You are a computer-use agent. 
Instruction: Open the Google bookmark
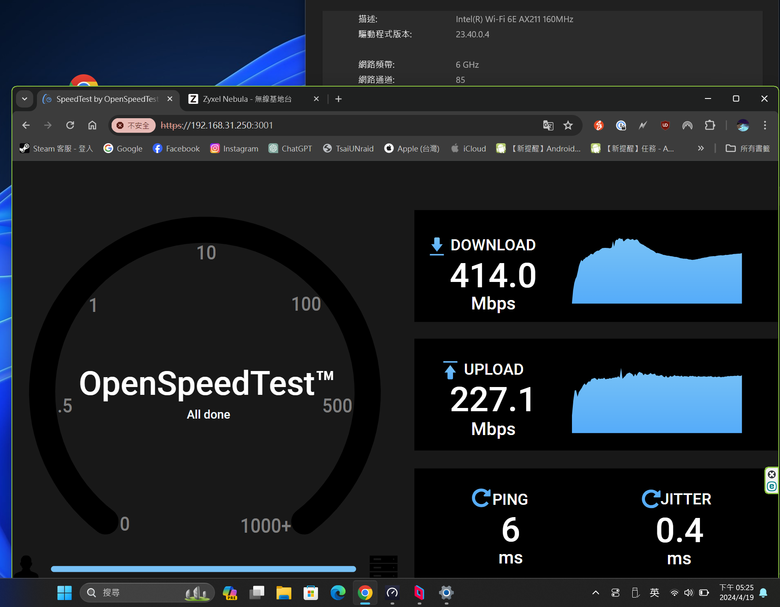pyautogui.click(x=123, y=148)
